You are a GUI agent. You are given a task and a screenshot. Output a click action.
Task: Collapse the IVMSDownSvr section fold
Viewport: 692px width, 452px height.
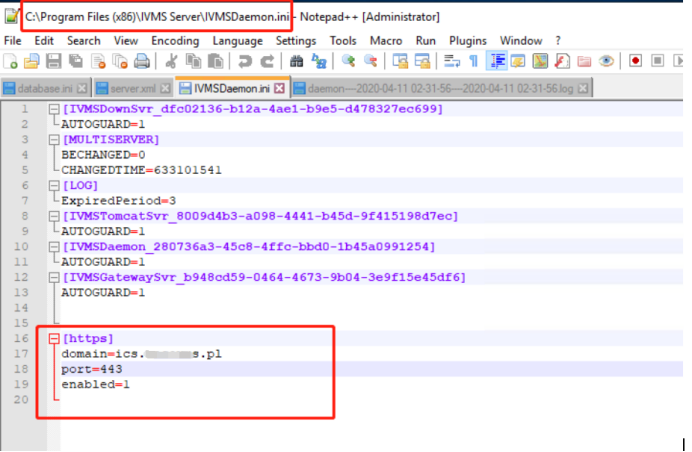[54, 109]
